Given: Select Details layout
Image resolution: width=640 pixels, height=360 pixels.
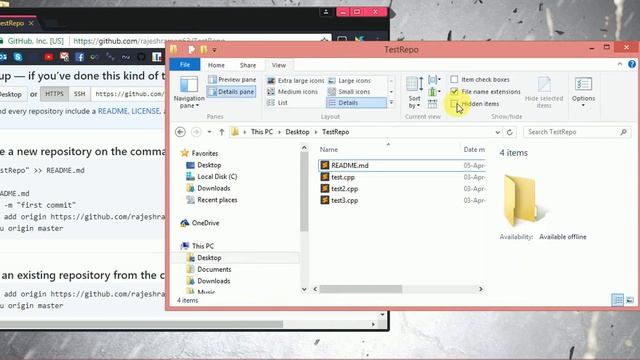Looking at the screenshot, I should [x=356, y=103].
